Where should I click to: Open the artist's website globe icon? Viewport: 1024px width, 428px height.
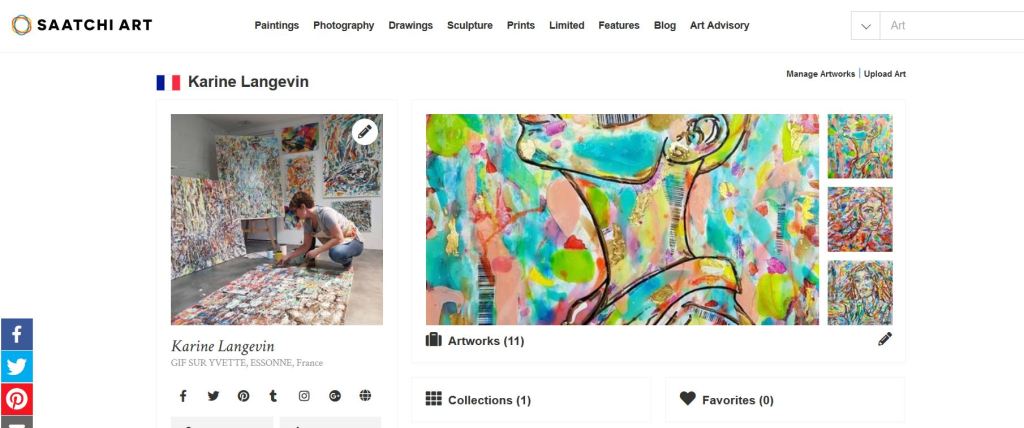365,396
